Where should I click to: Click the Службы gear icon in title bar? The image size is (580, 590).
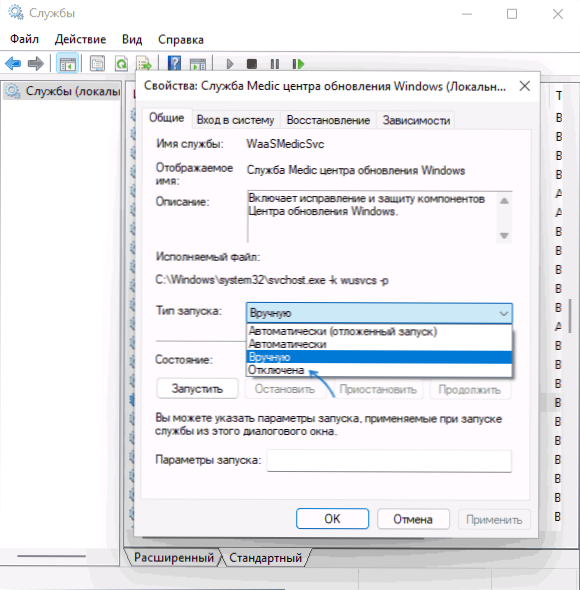pos(16,12)
